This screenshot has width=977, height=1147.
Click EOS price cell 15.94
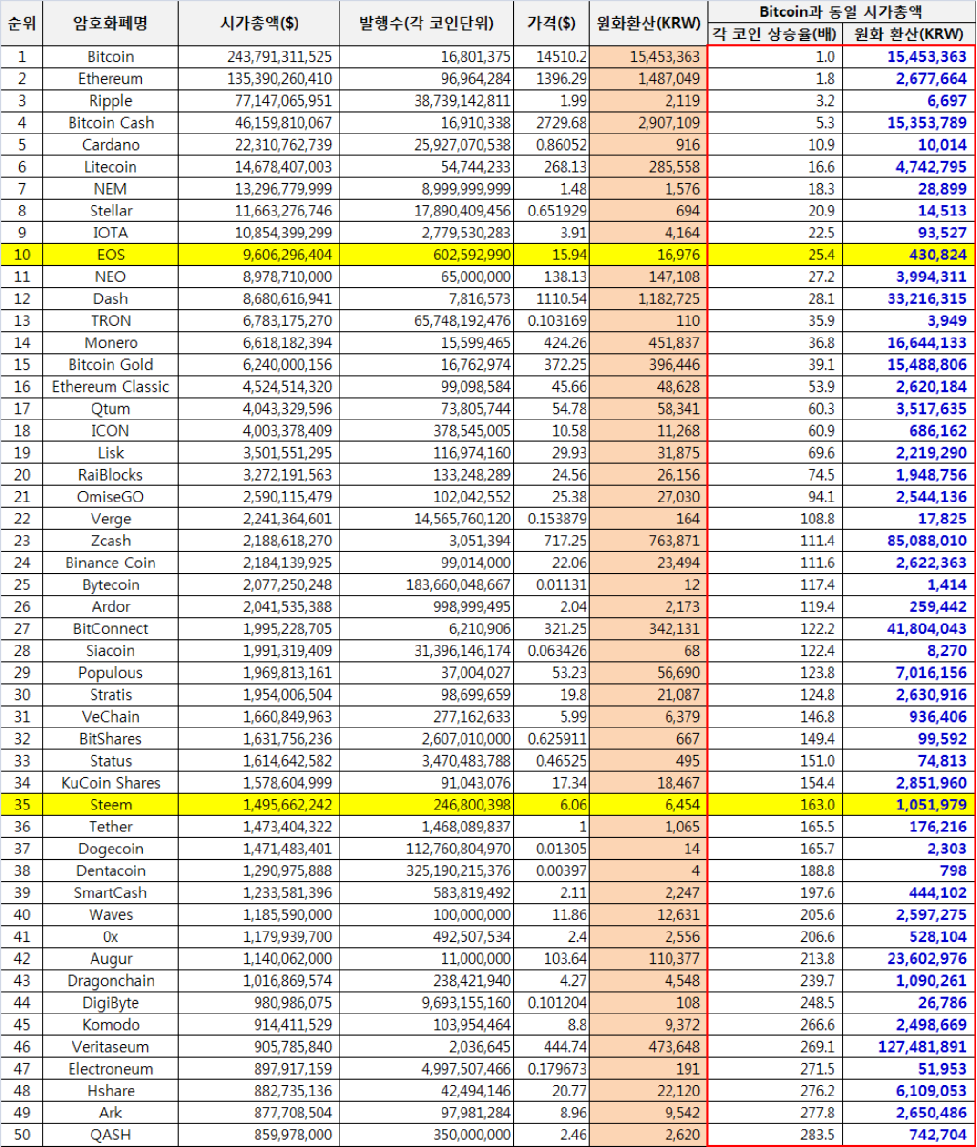[551, 255]
